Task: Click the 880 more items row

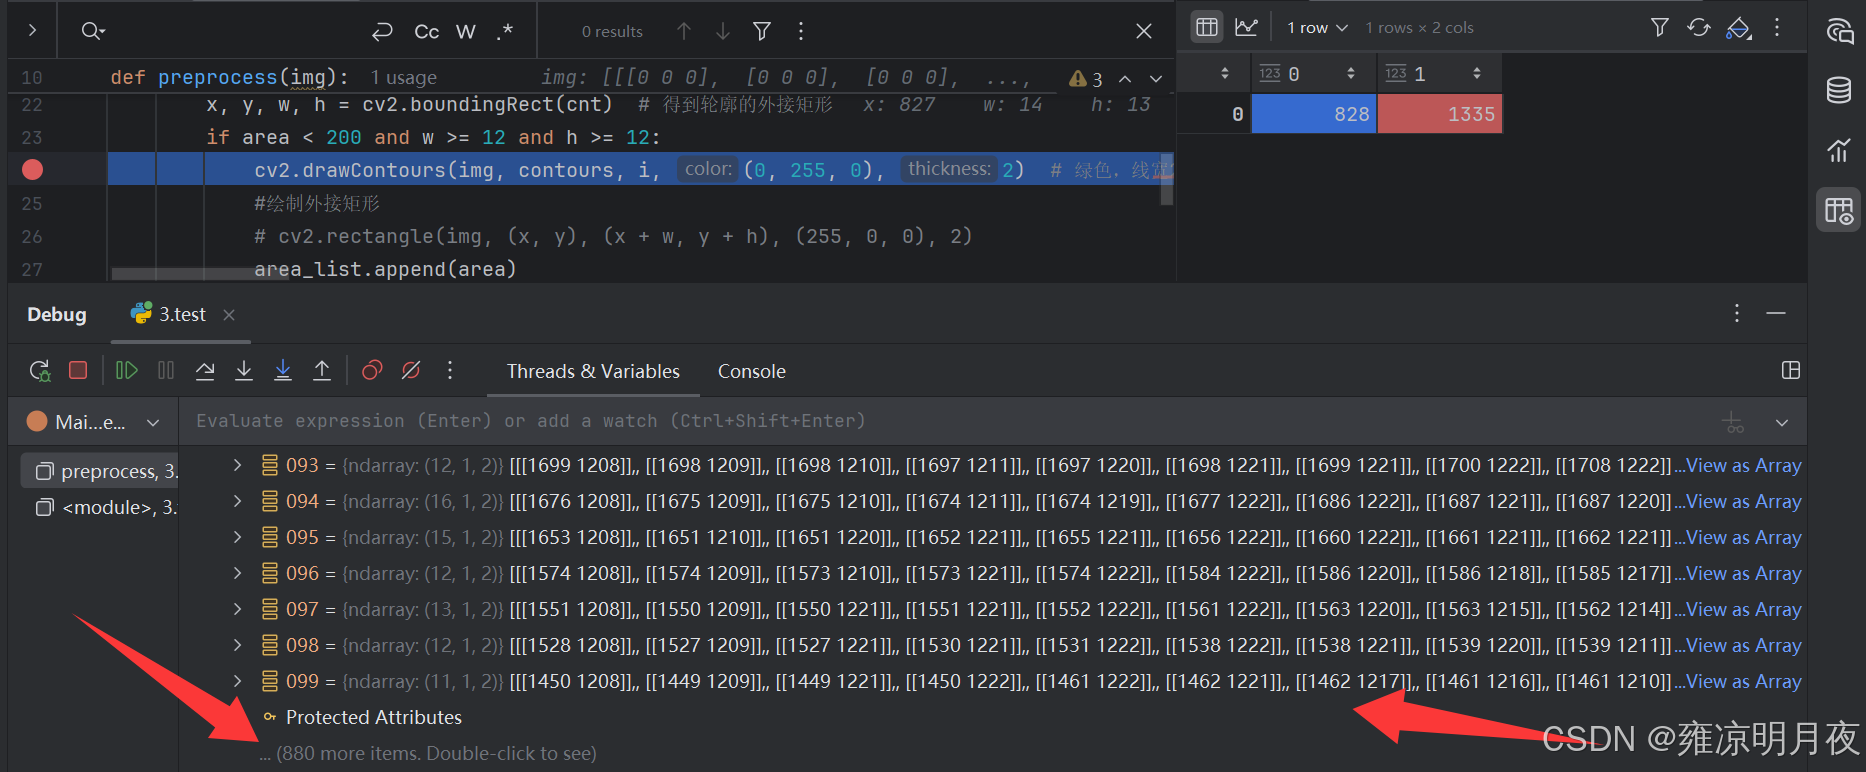Action: tap(429, 753)
